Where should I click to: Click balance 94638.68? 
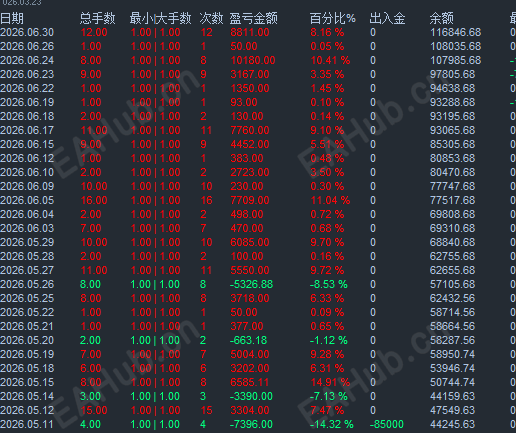click(452, 88)
